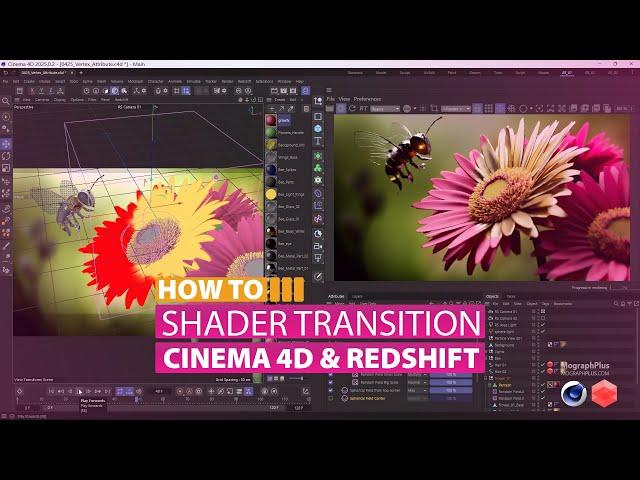Viewport: 640px width, 480px height.
Task: Select the Move tool in left toolbar
Action: tap(6, 144)
